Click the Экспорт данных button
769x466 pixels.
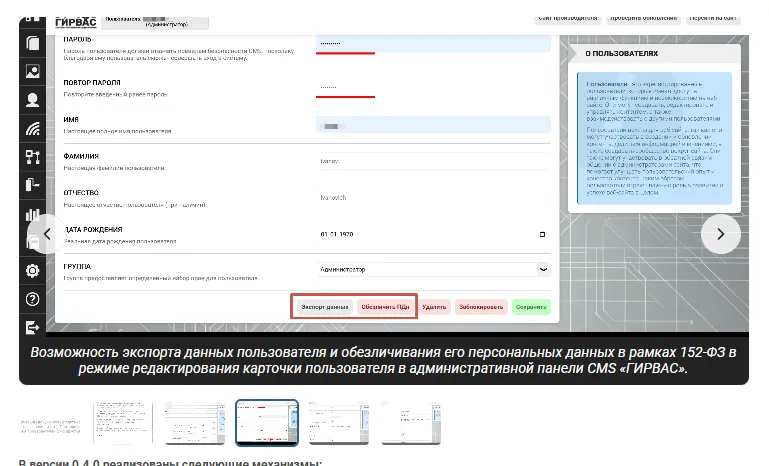[x=325, y=307]
